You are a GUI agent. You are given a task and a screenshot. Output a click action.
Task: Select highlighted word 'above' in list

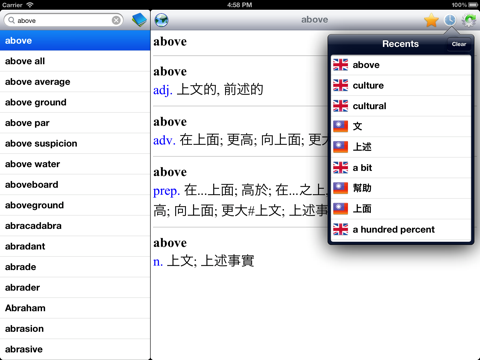pyautogui.click(x=75, y=41)
